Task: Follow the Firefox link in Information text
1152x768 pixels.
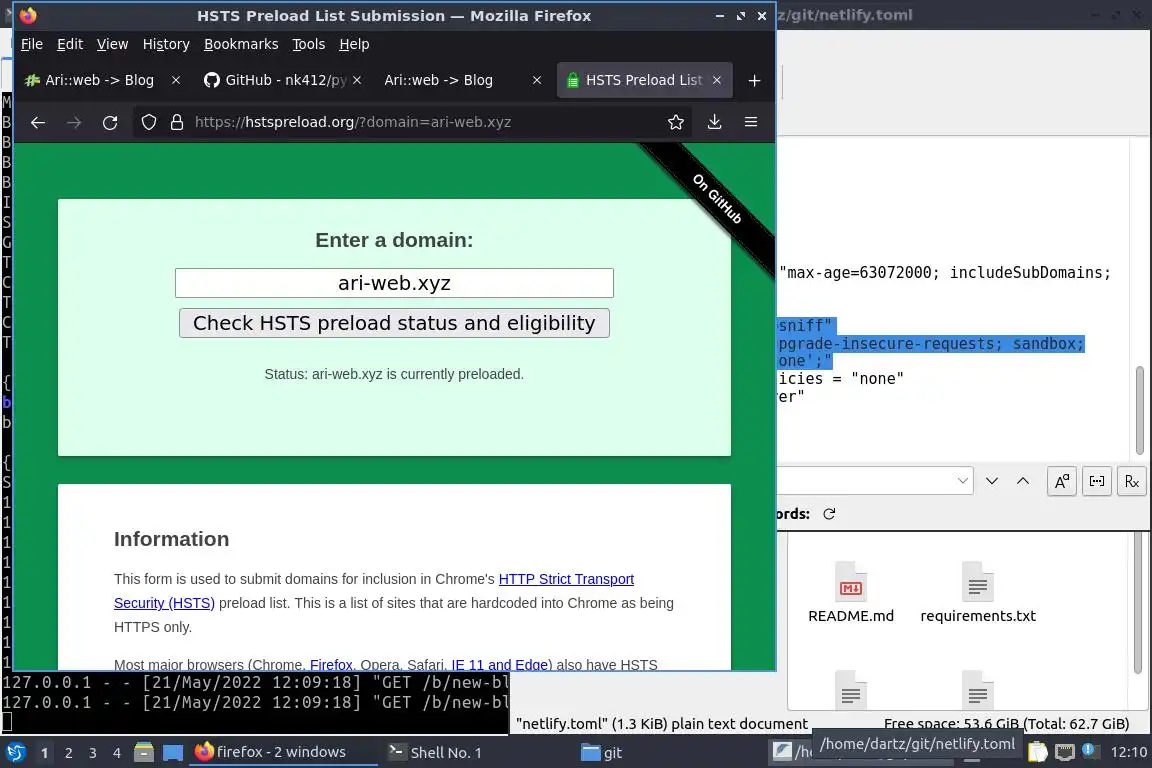Action: point(331,664)
